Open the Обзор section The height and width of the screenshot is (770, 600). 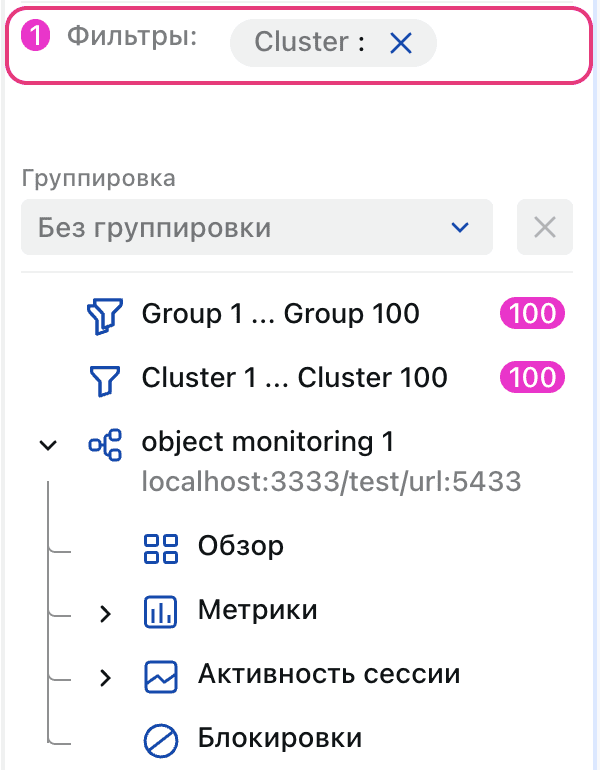coord(240,547)
